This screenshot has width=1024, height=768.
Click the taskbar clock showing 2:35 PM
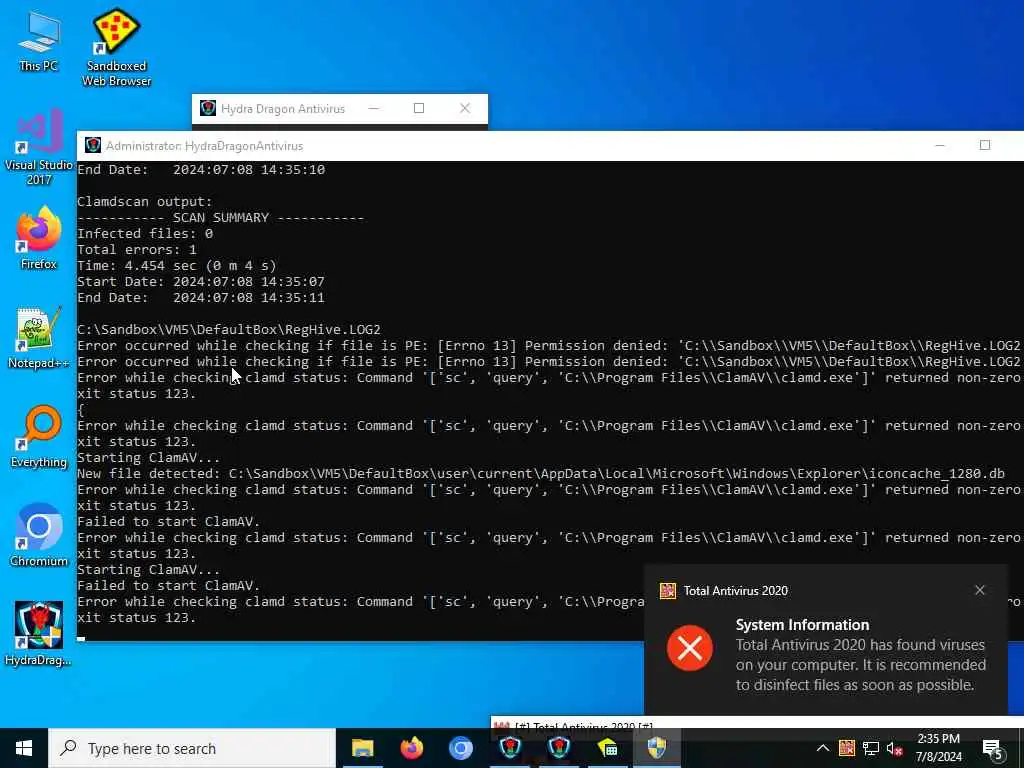click(938, 748)
